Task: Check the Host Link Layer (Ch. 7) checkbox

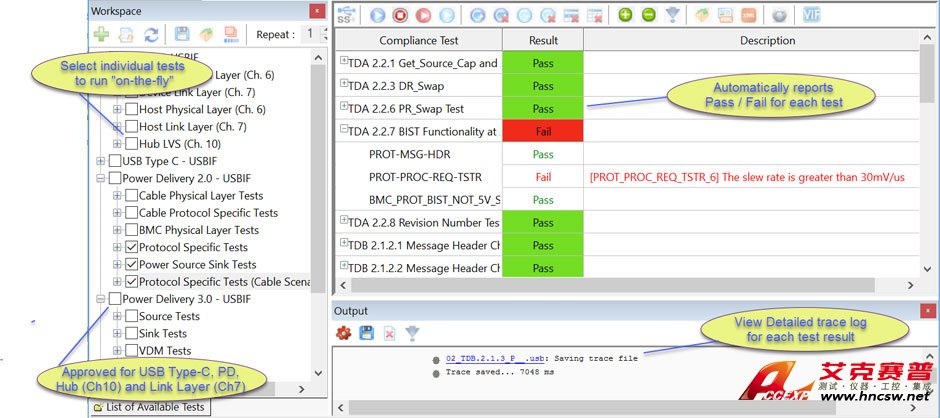Action: tap(131, 127)
